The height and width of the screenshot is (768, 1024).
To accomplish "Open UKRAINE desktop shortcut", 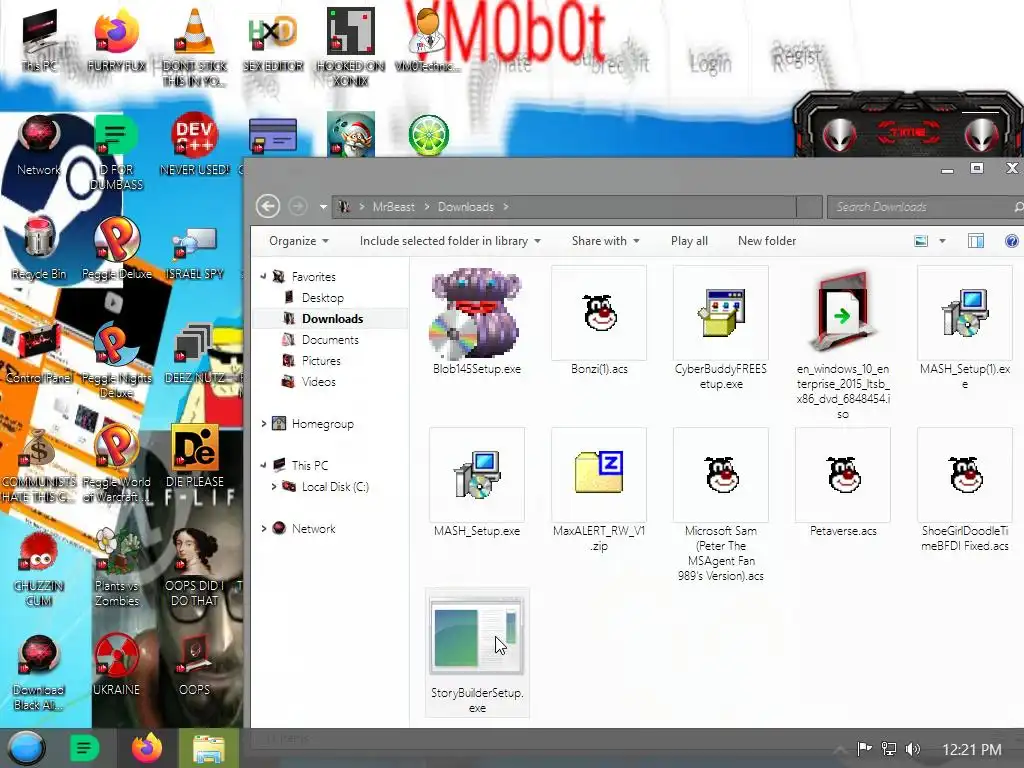I will [116, 665].
